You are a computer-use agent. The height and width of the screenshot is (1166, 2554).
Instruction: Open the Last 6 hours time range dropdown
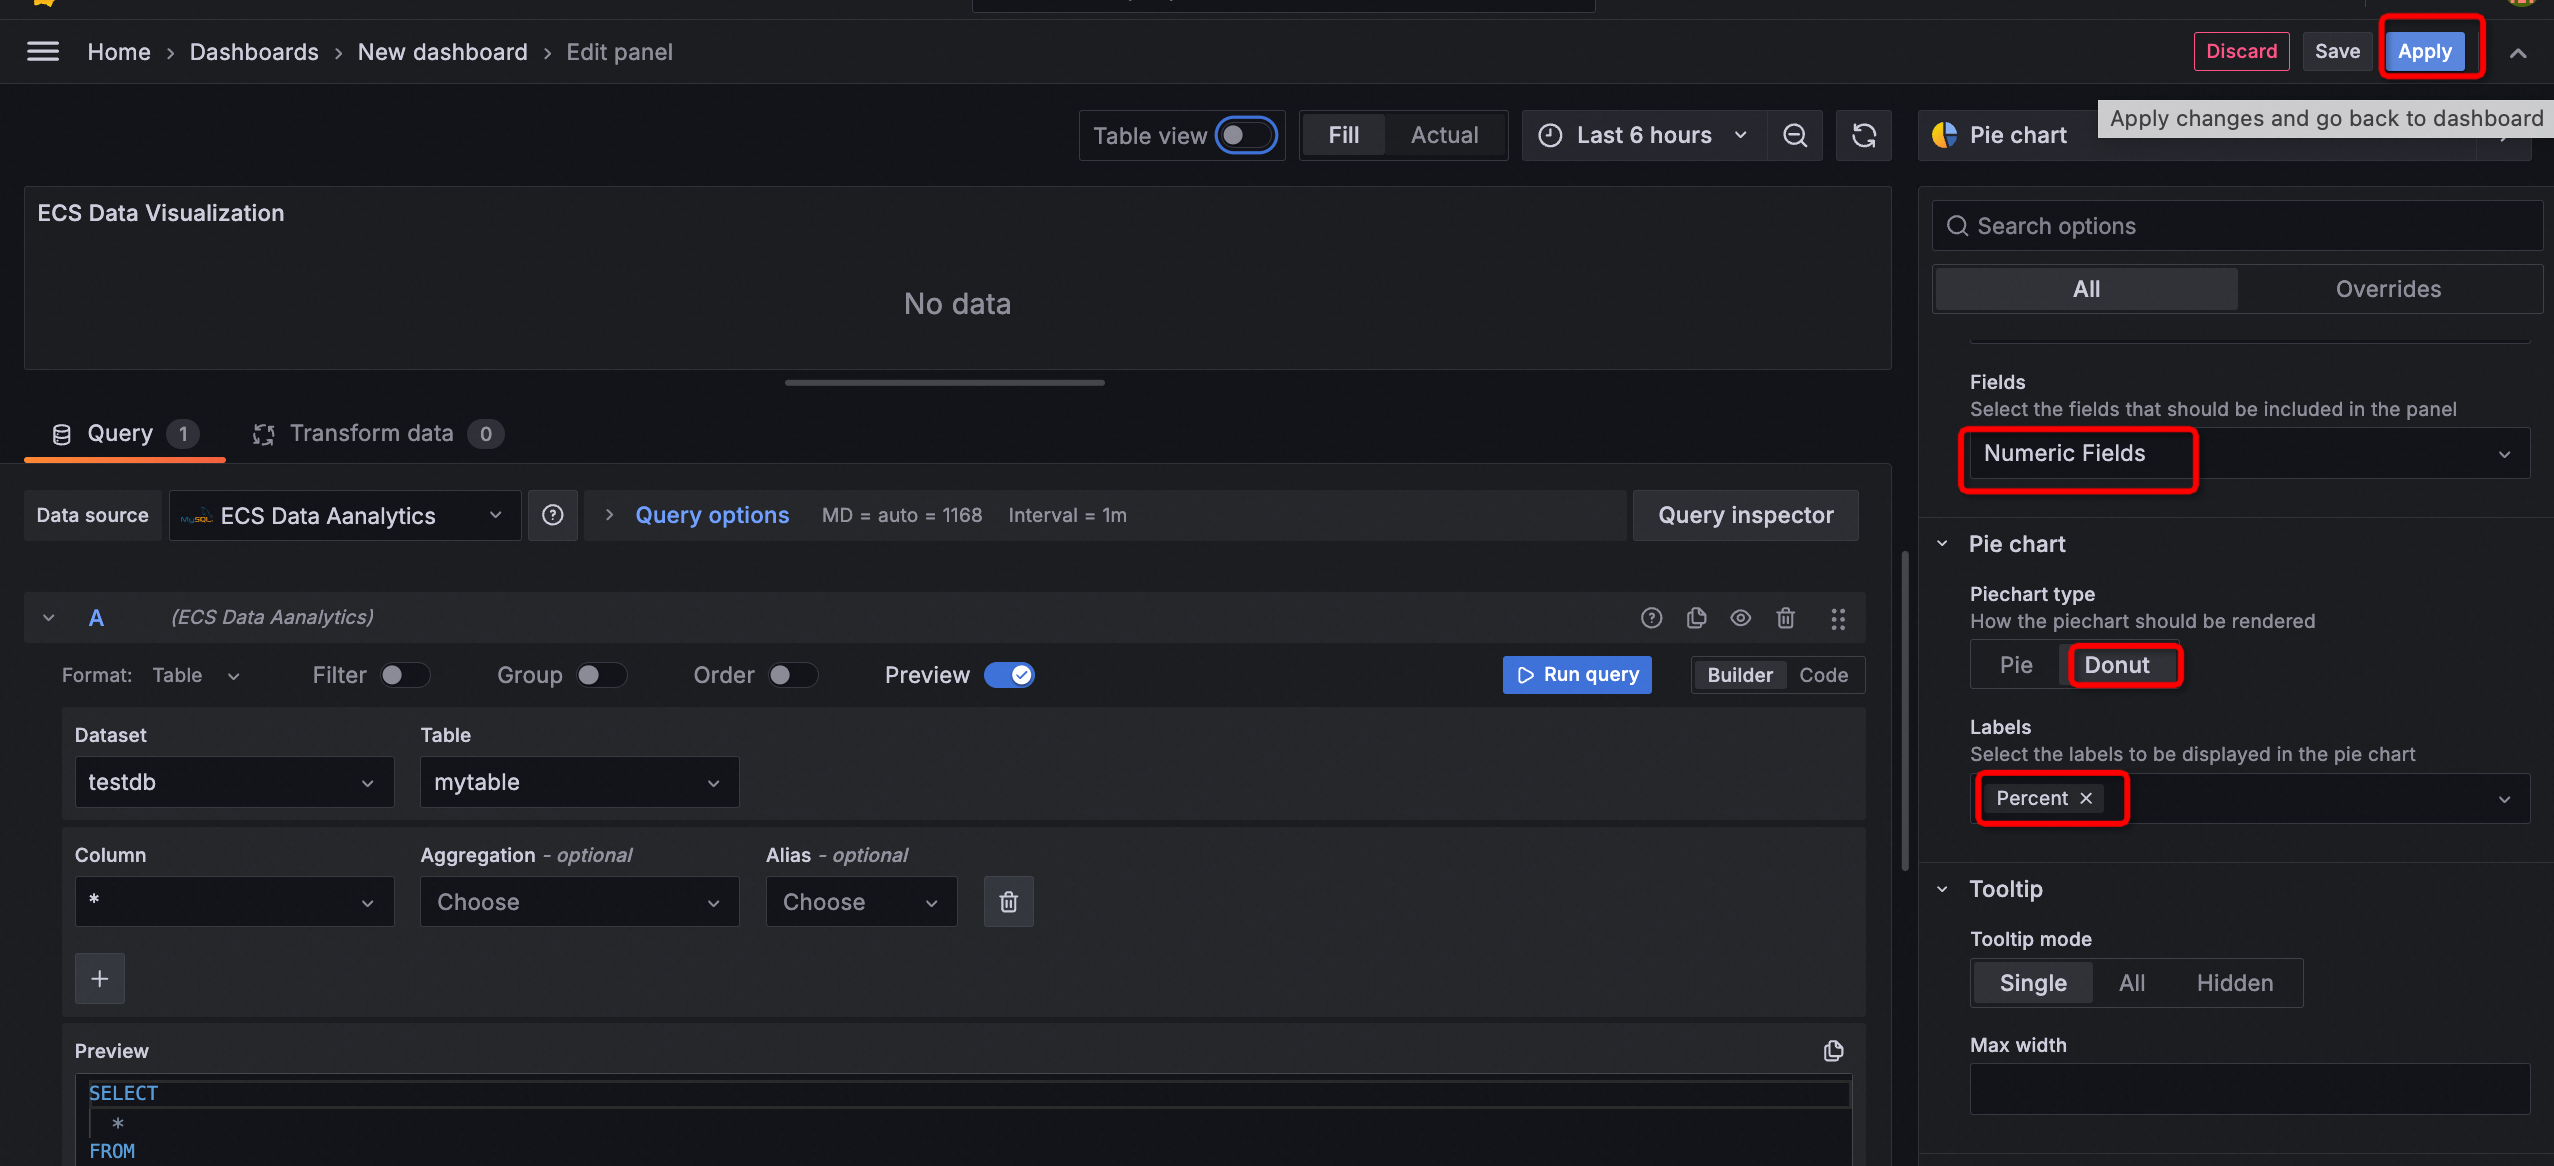click(1644, 136)
